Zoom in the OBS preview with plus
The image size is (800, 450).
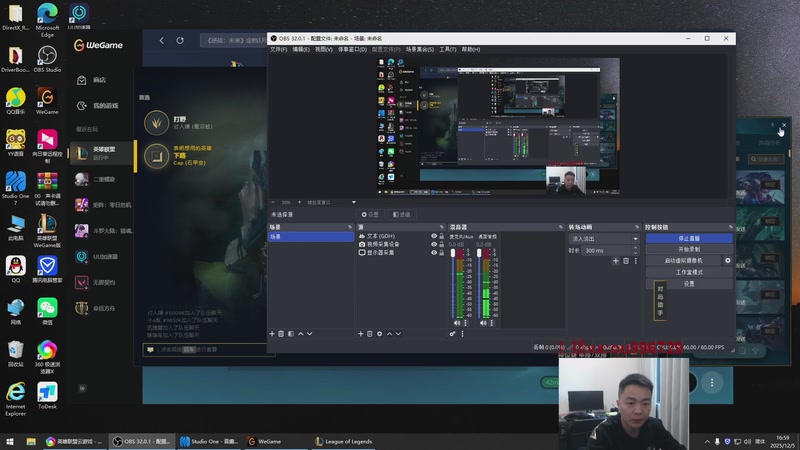pos(299,203)
